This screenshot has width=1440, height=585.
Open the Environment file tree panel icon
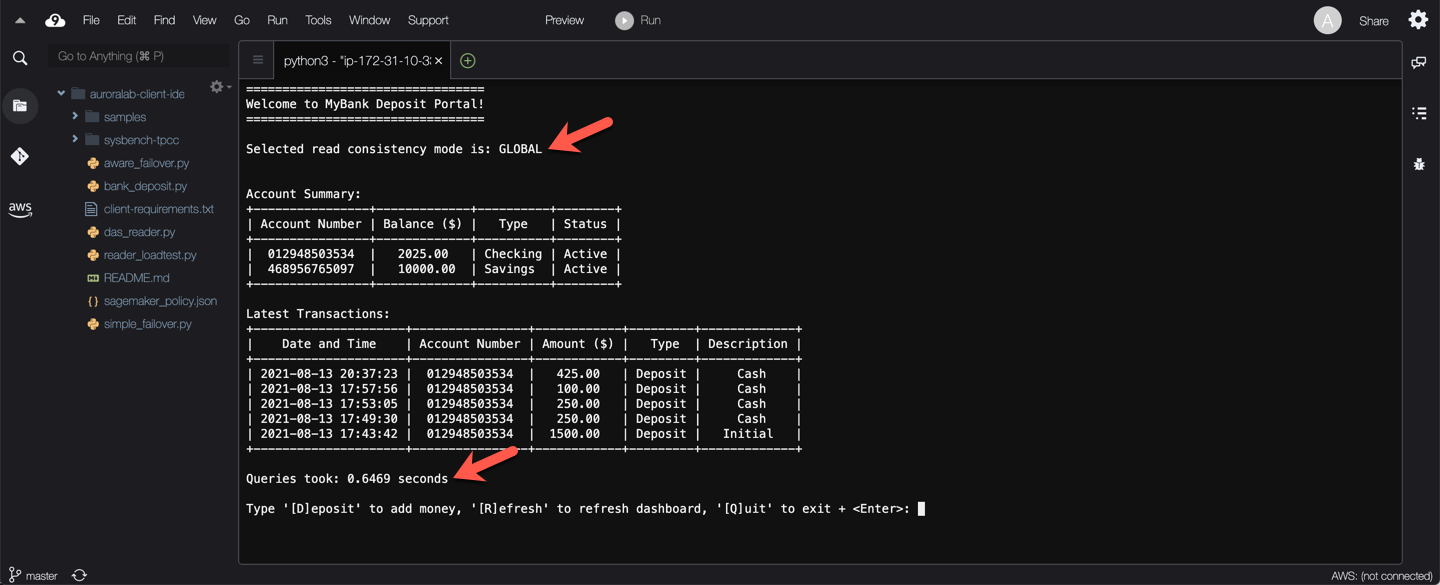coord(20,106)
